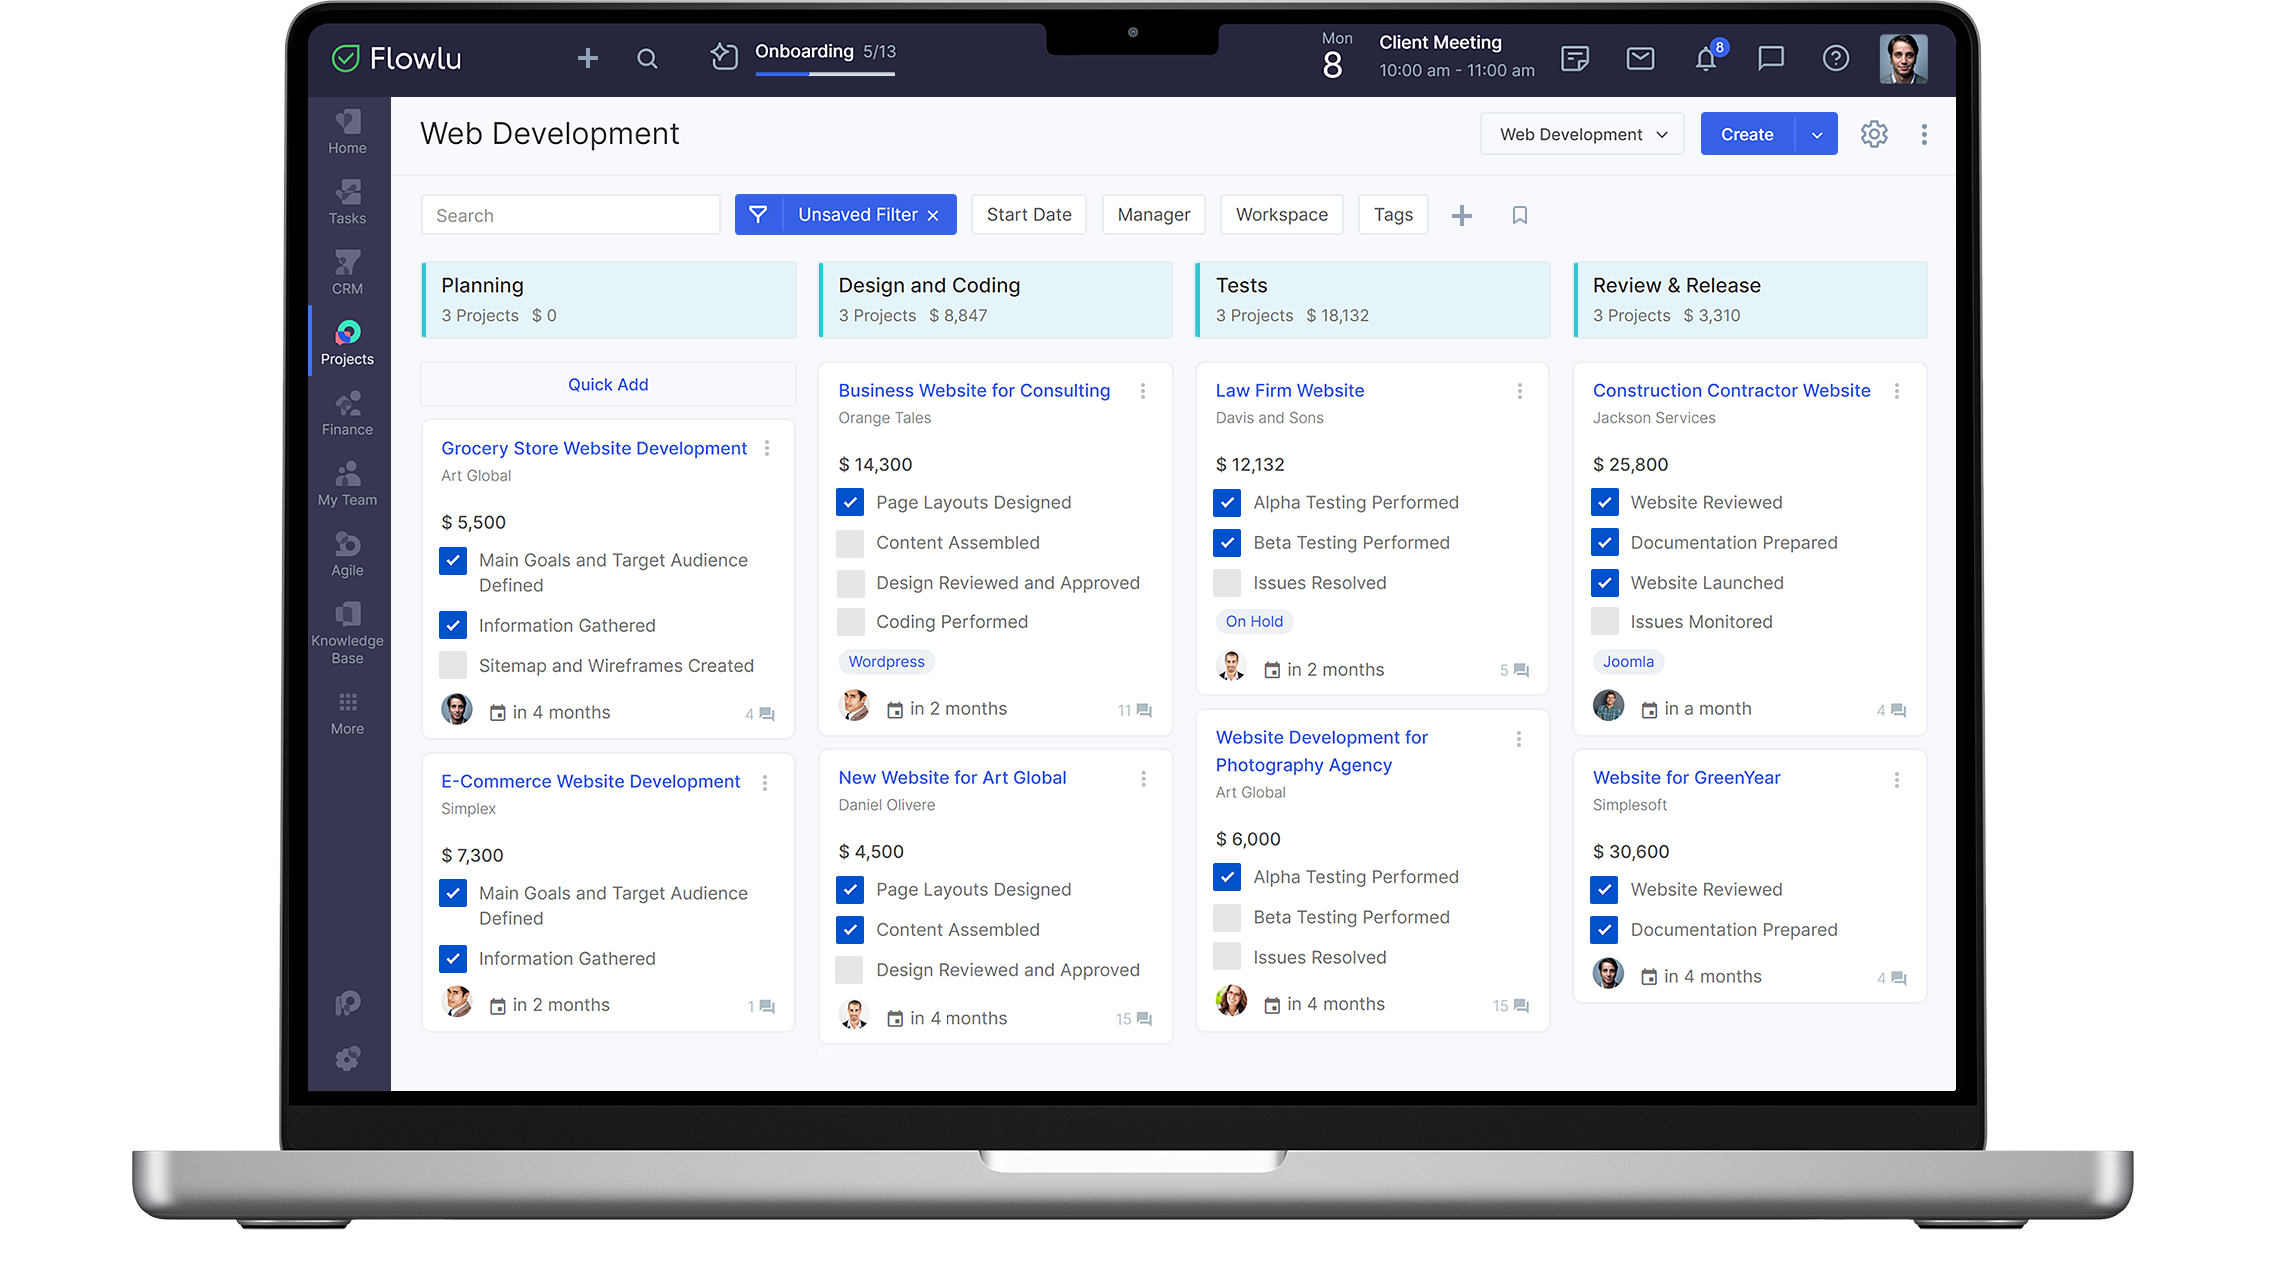The image size is (2296, 1272).
Task: Open the mail inbox icon in top bar
Action: coord(1639,58)
